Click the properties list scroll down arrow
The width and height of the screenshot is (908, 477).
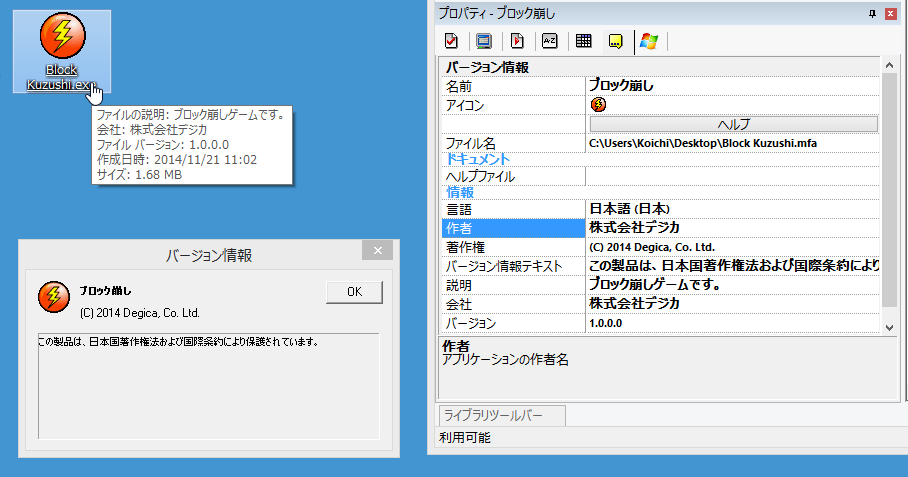click(889, 328)
